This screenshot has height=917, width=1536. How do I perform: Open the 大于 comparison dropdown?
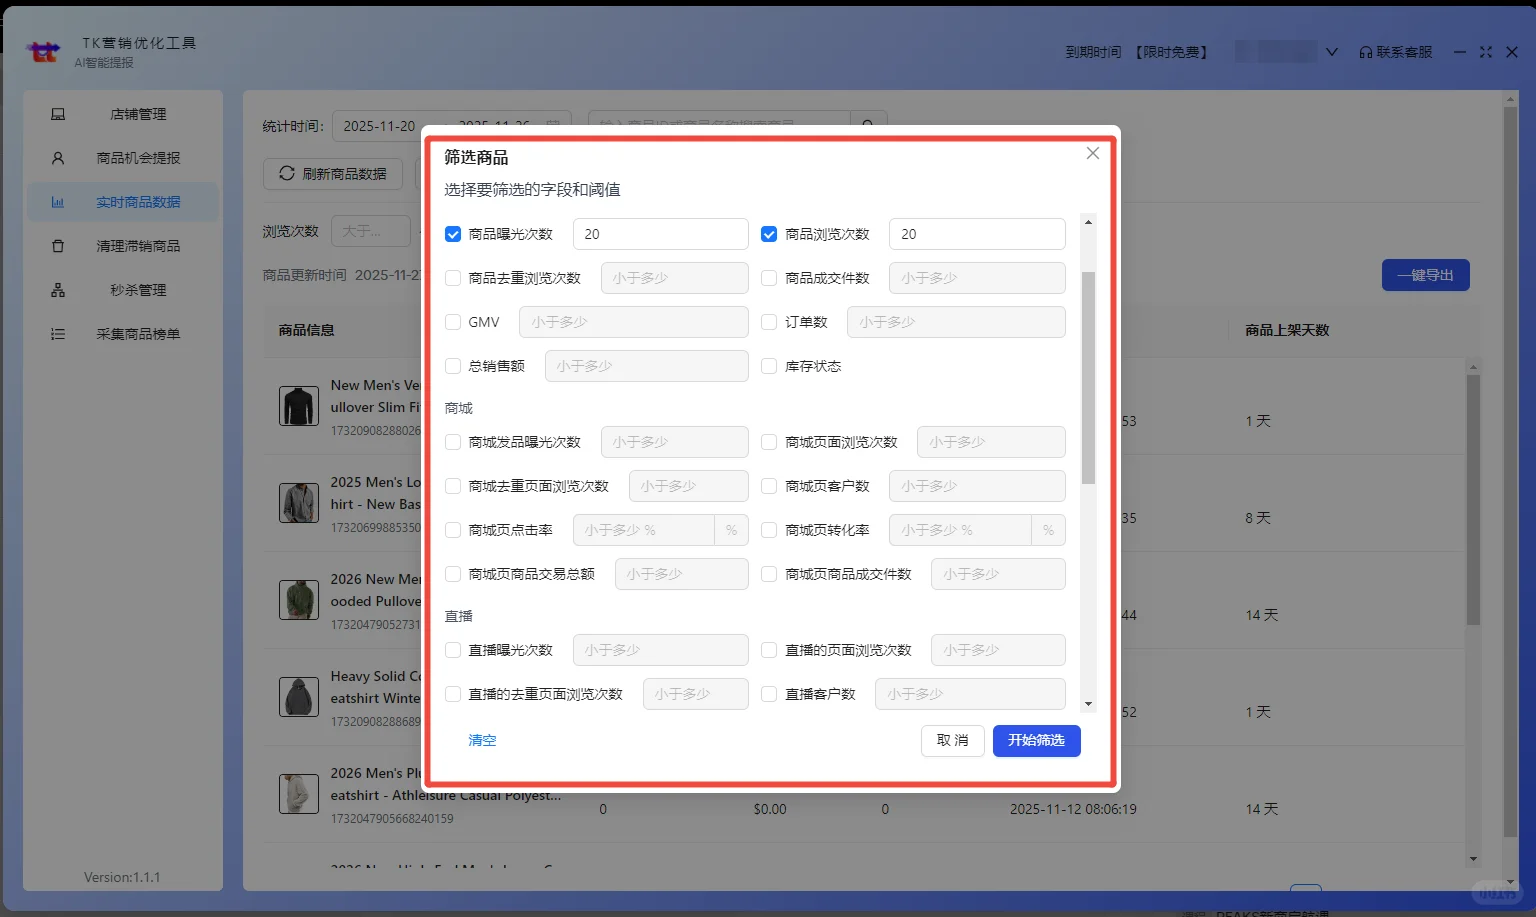(370, 230)
